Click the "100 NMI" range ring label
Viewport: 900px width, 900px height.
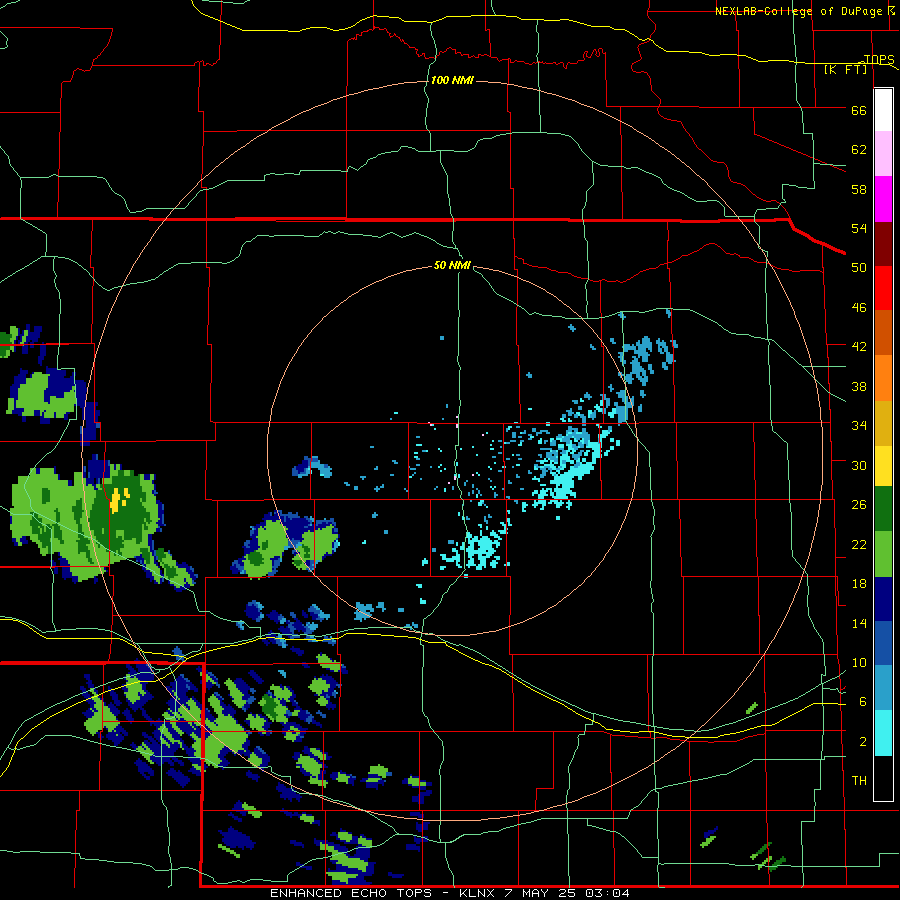click(x=452, y=80)
